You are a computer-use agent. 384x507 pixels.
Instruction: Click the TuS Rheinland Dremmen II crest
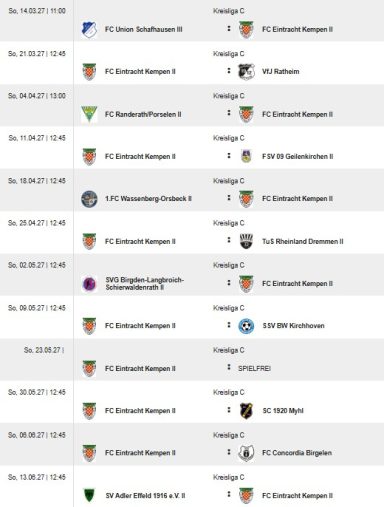[x=246, y=241]
